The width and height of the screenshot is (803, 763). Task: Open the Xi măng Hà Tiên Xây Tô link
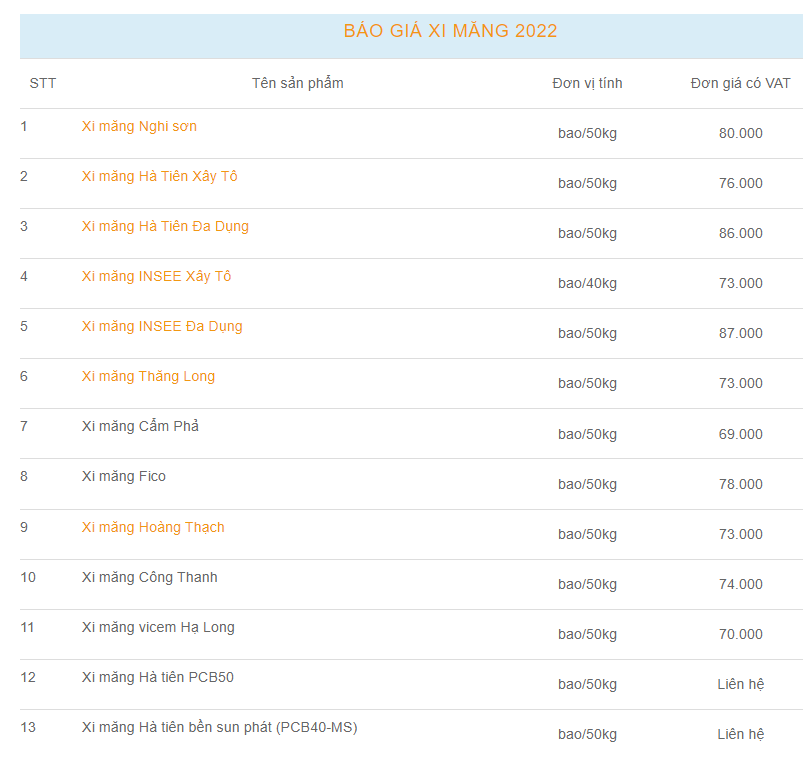[159, 177]
